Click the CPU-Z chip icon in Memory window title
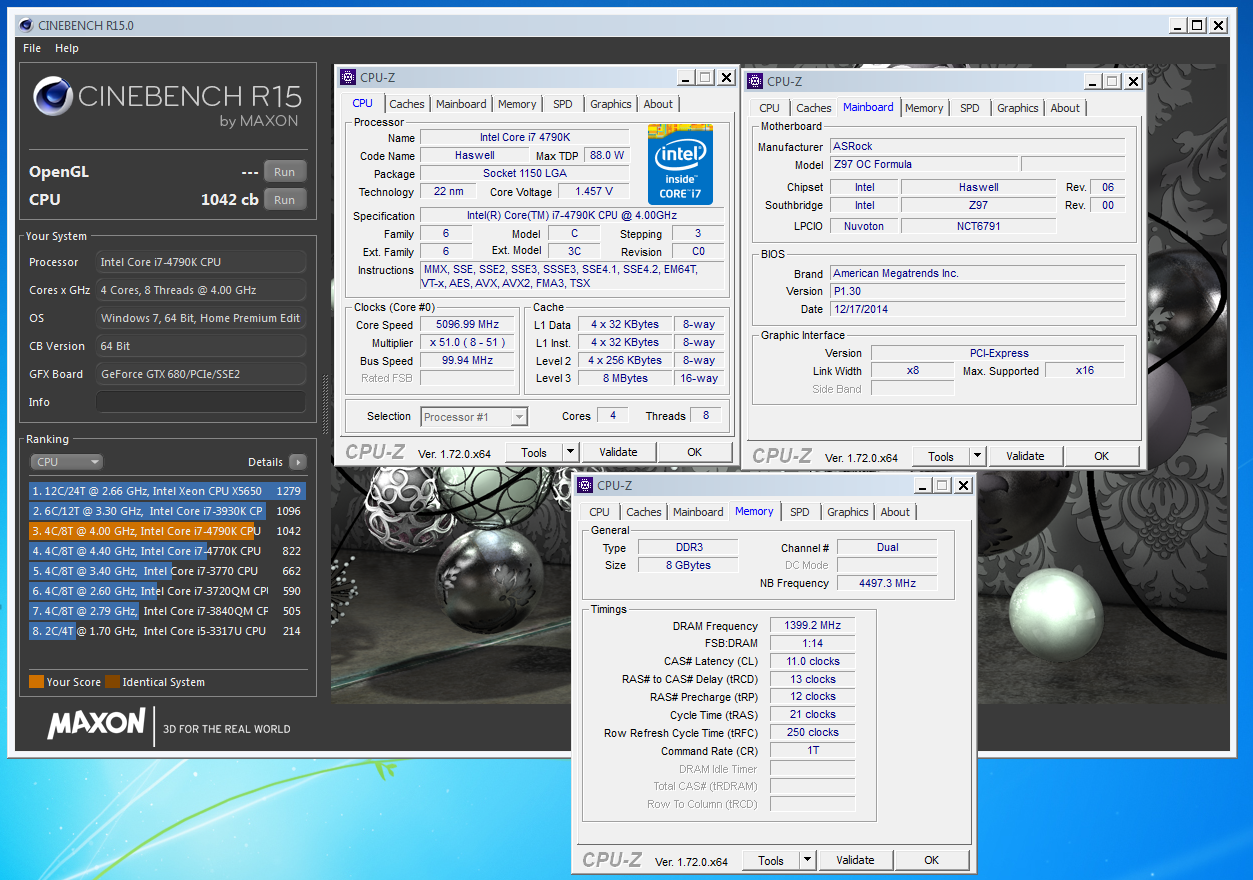Screen dimensions: 1253x880 click(x=585, y=485)
